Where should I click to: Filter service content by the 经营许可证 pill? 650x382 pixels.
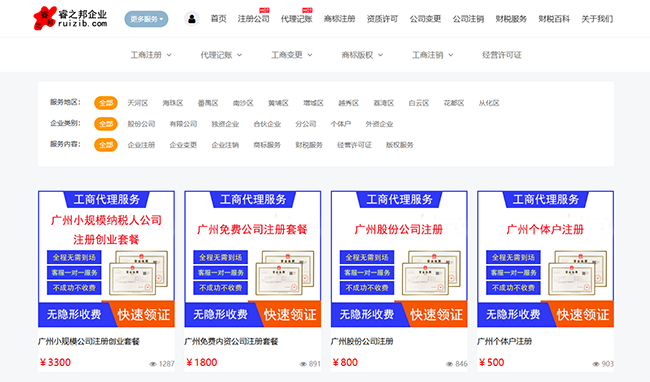354,145
